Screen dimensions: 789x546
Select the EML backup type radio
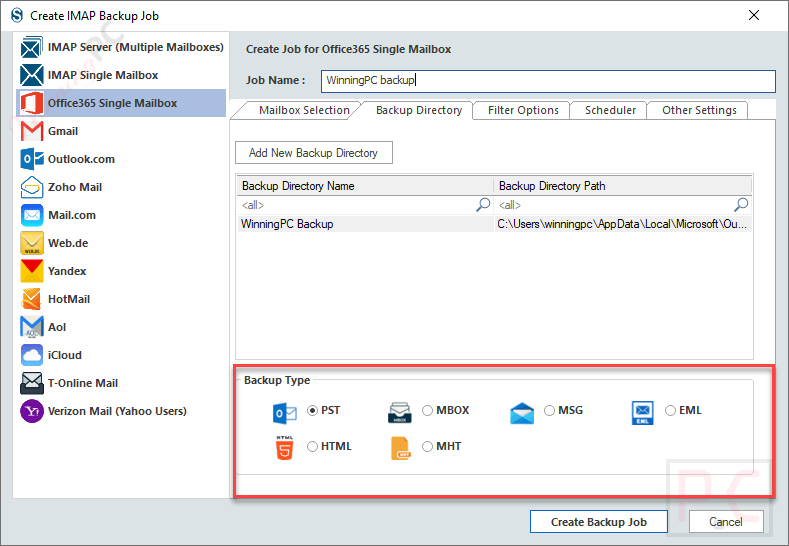click(670, 411)
